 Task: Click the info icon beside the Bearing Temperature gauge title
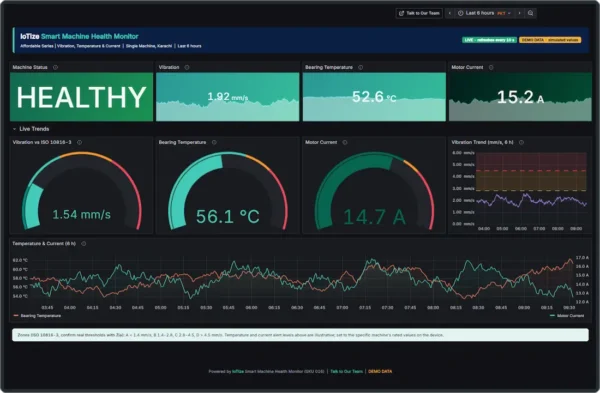[214, 142]
